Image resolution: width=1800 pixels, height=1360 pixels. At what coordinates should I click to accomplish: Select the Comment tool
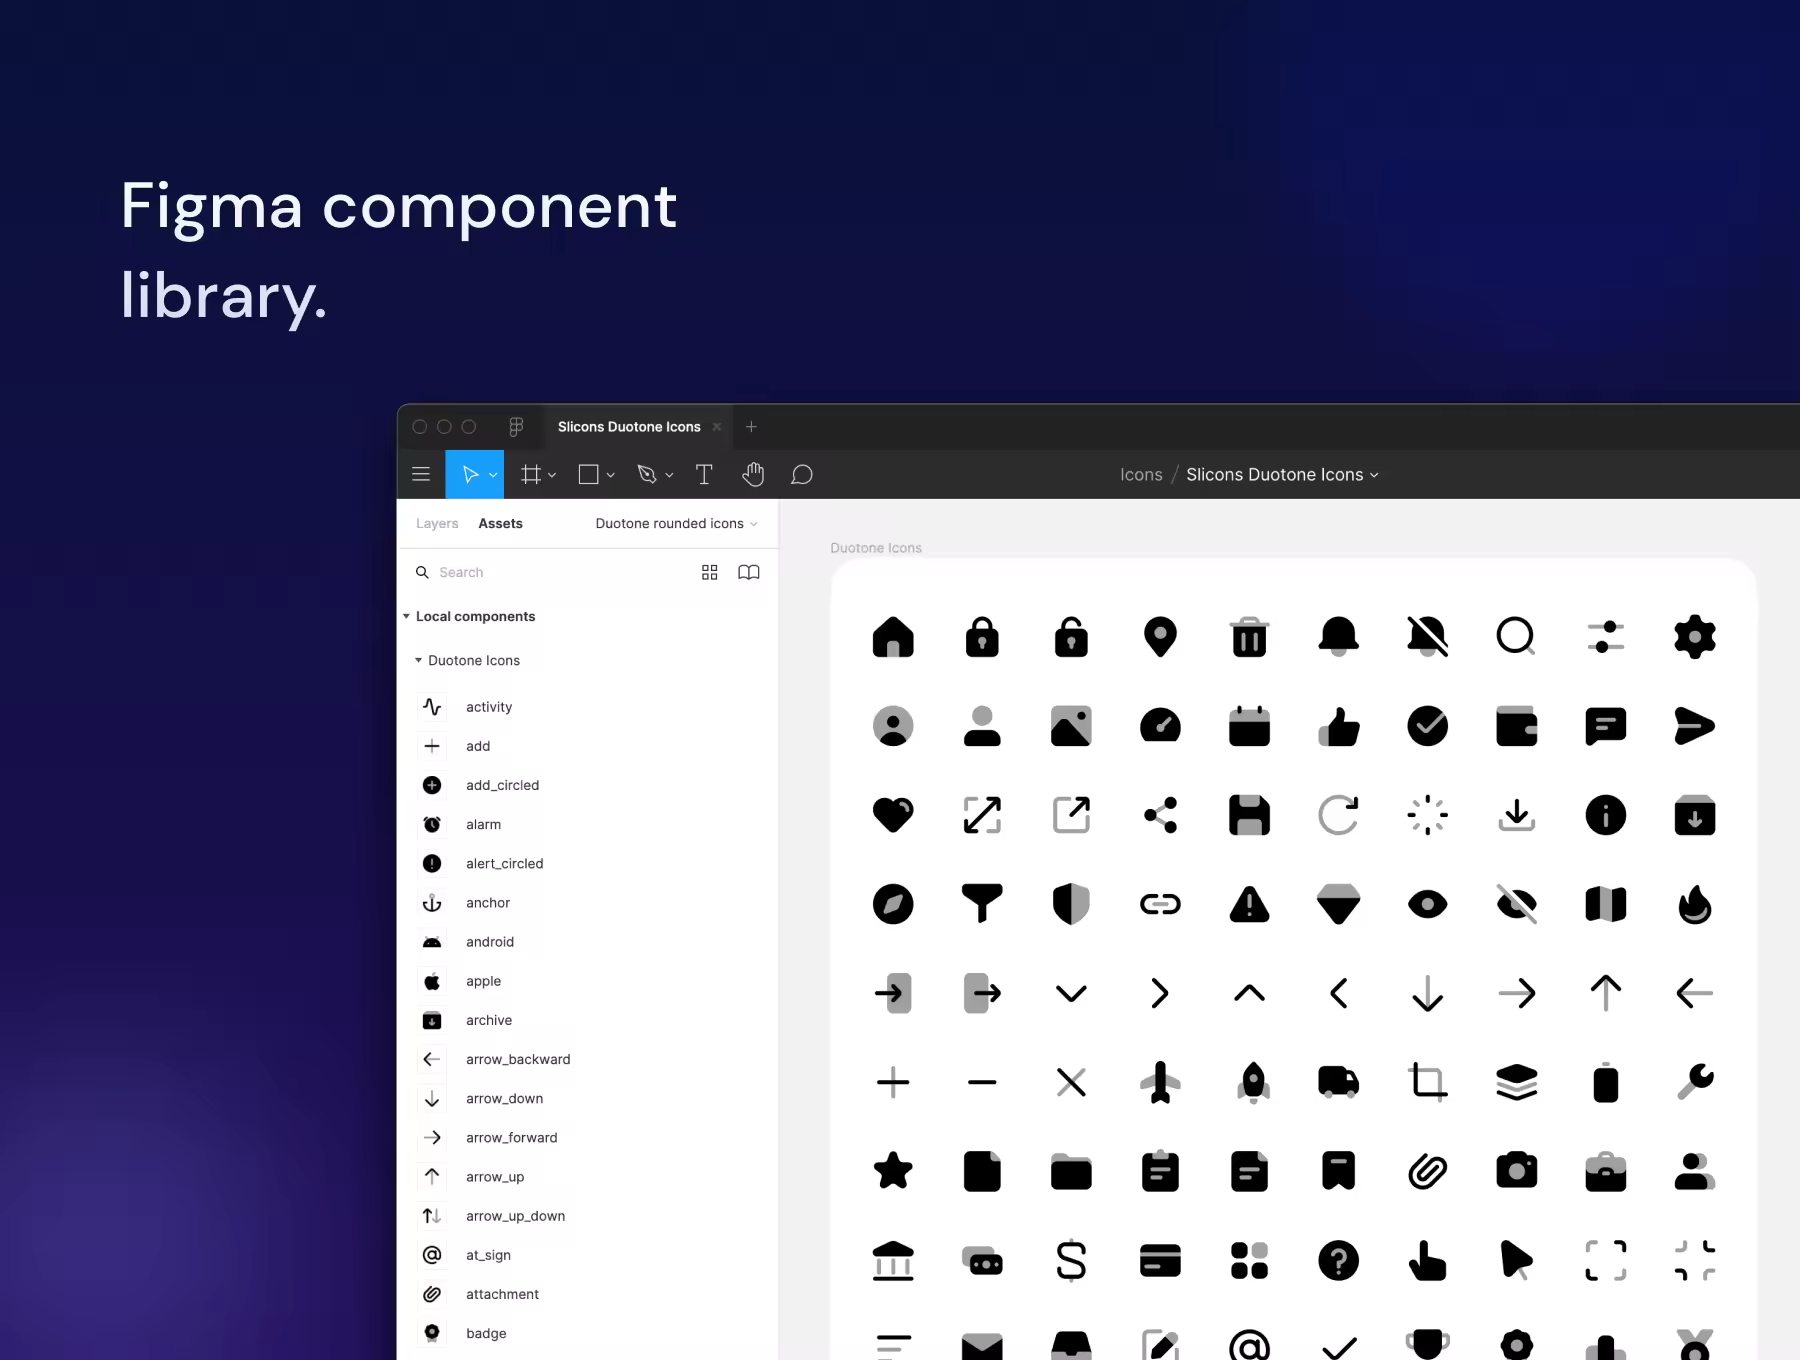point(802,474)
